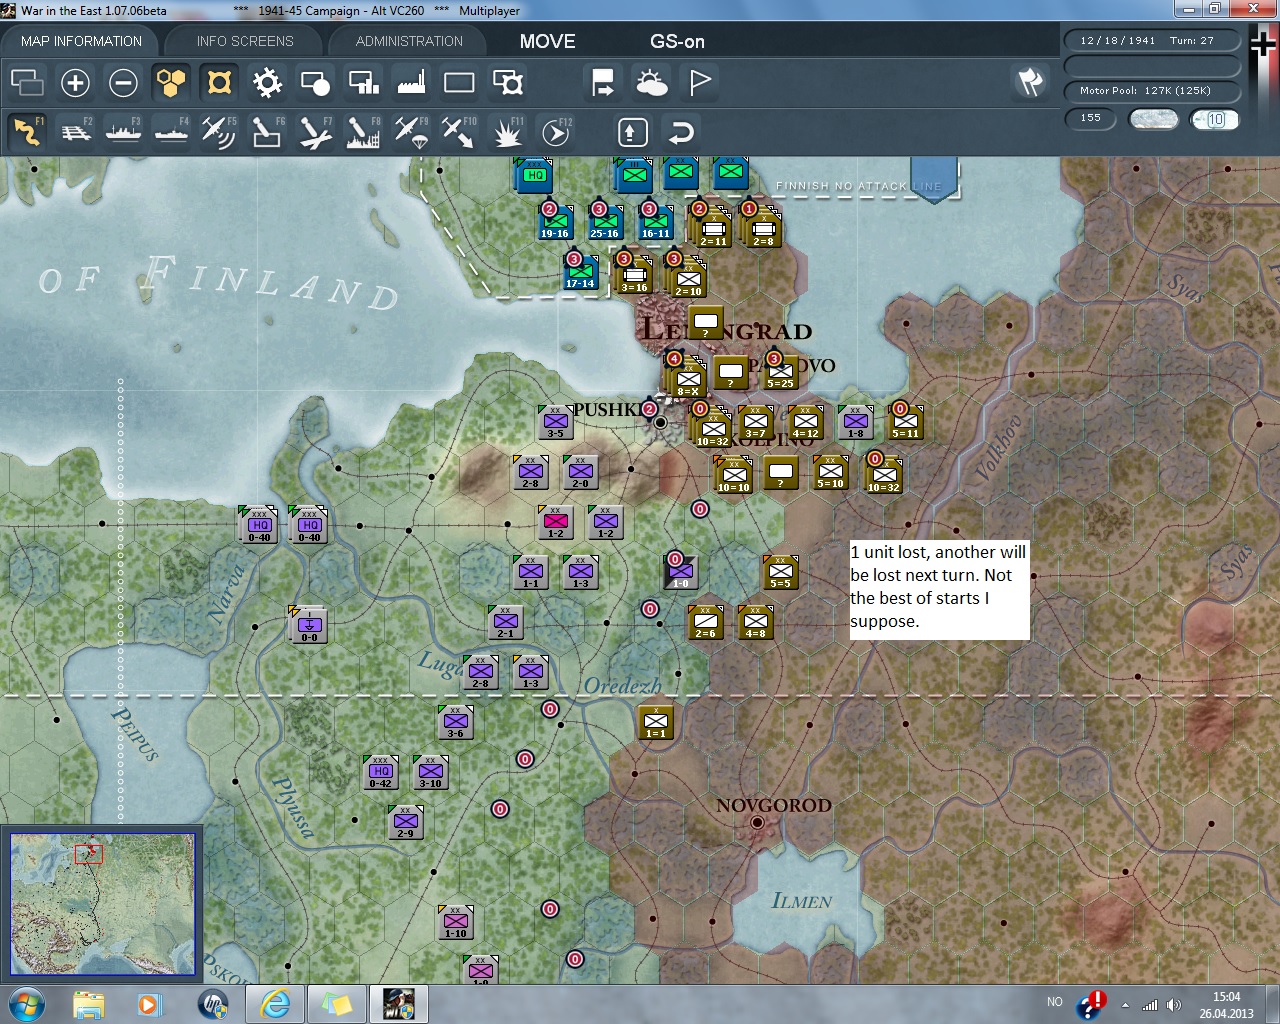Select the green HQ unit counter

coord(535,175)
